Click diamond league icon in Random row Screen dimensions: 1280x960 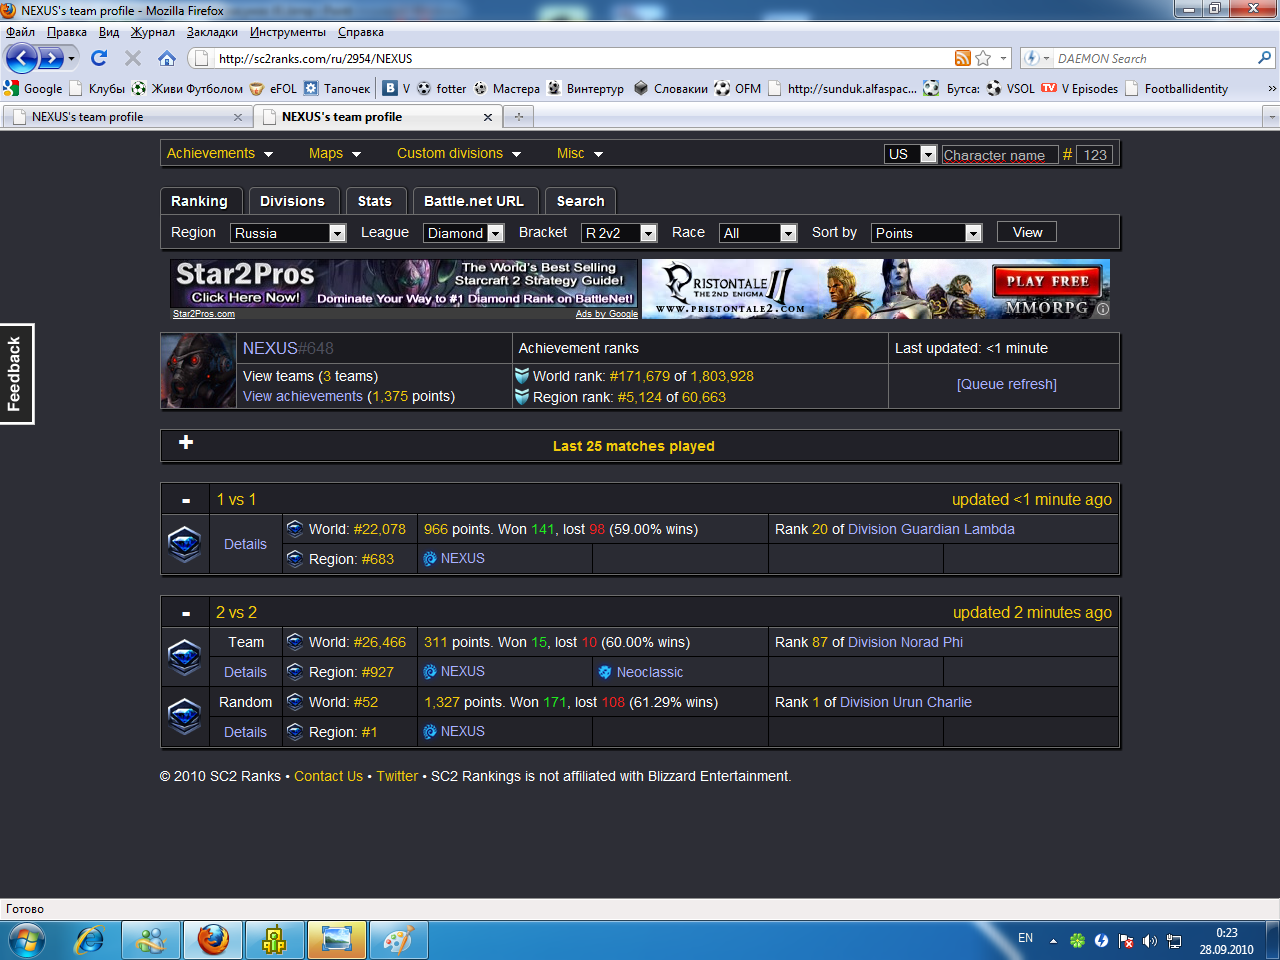coord(184,717)
